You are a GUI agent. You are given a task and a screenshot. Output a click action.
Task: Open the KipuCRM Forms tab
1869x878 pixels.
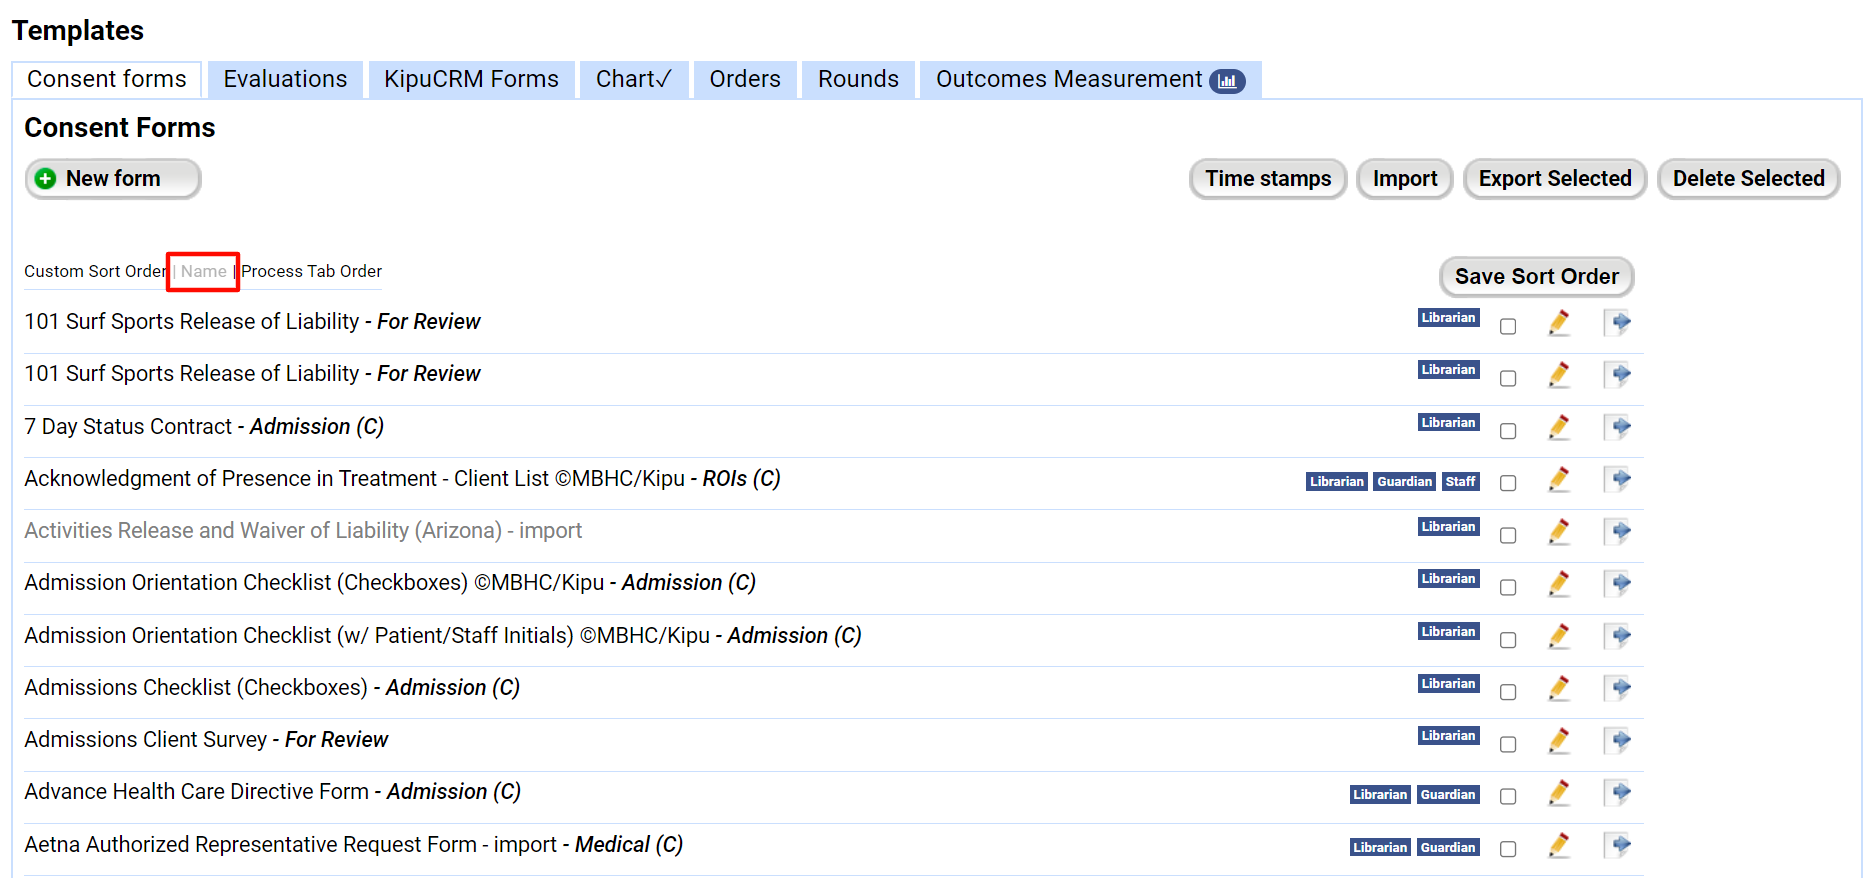coord(471,79)
